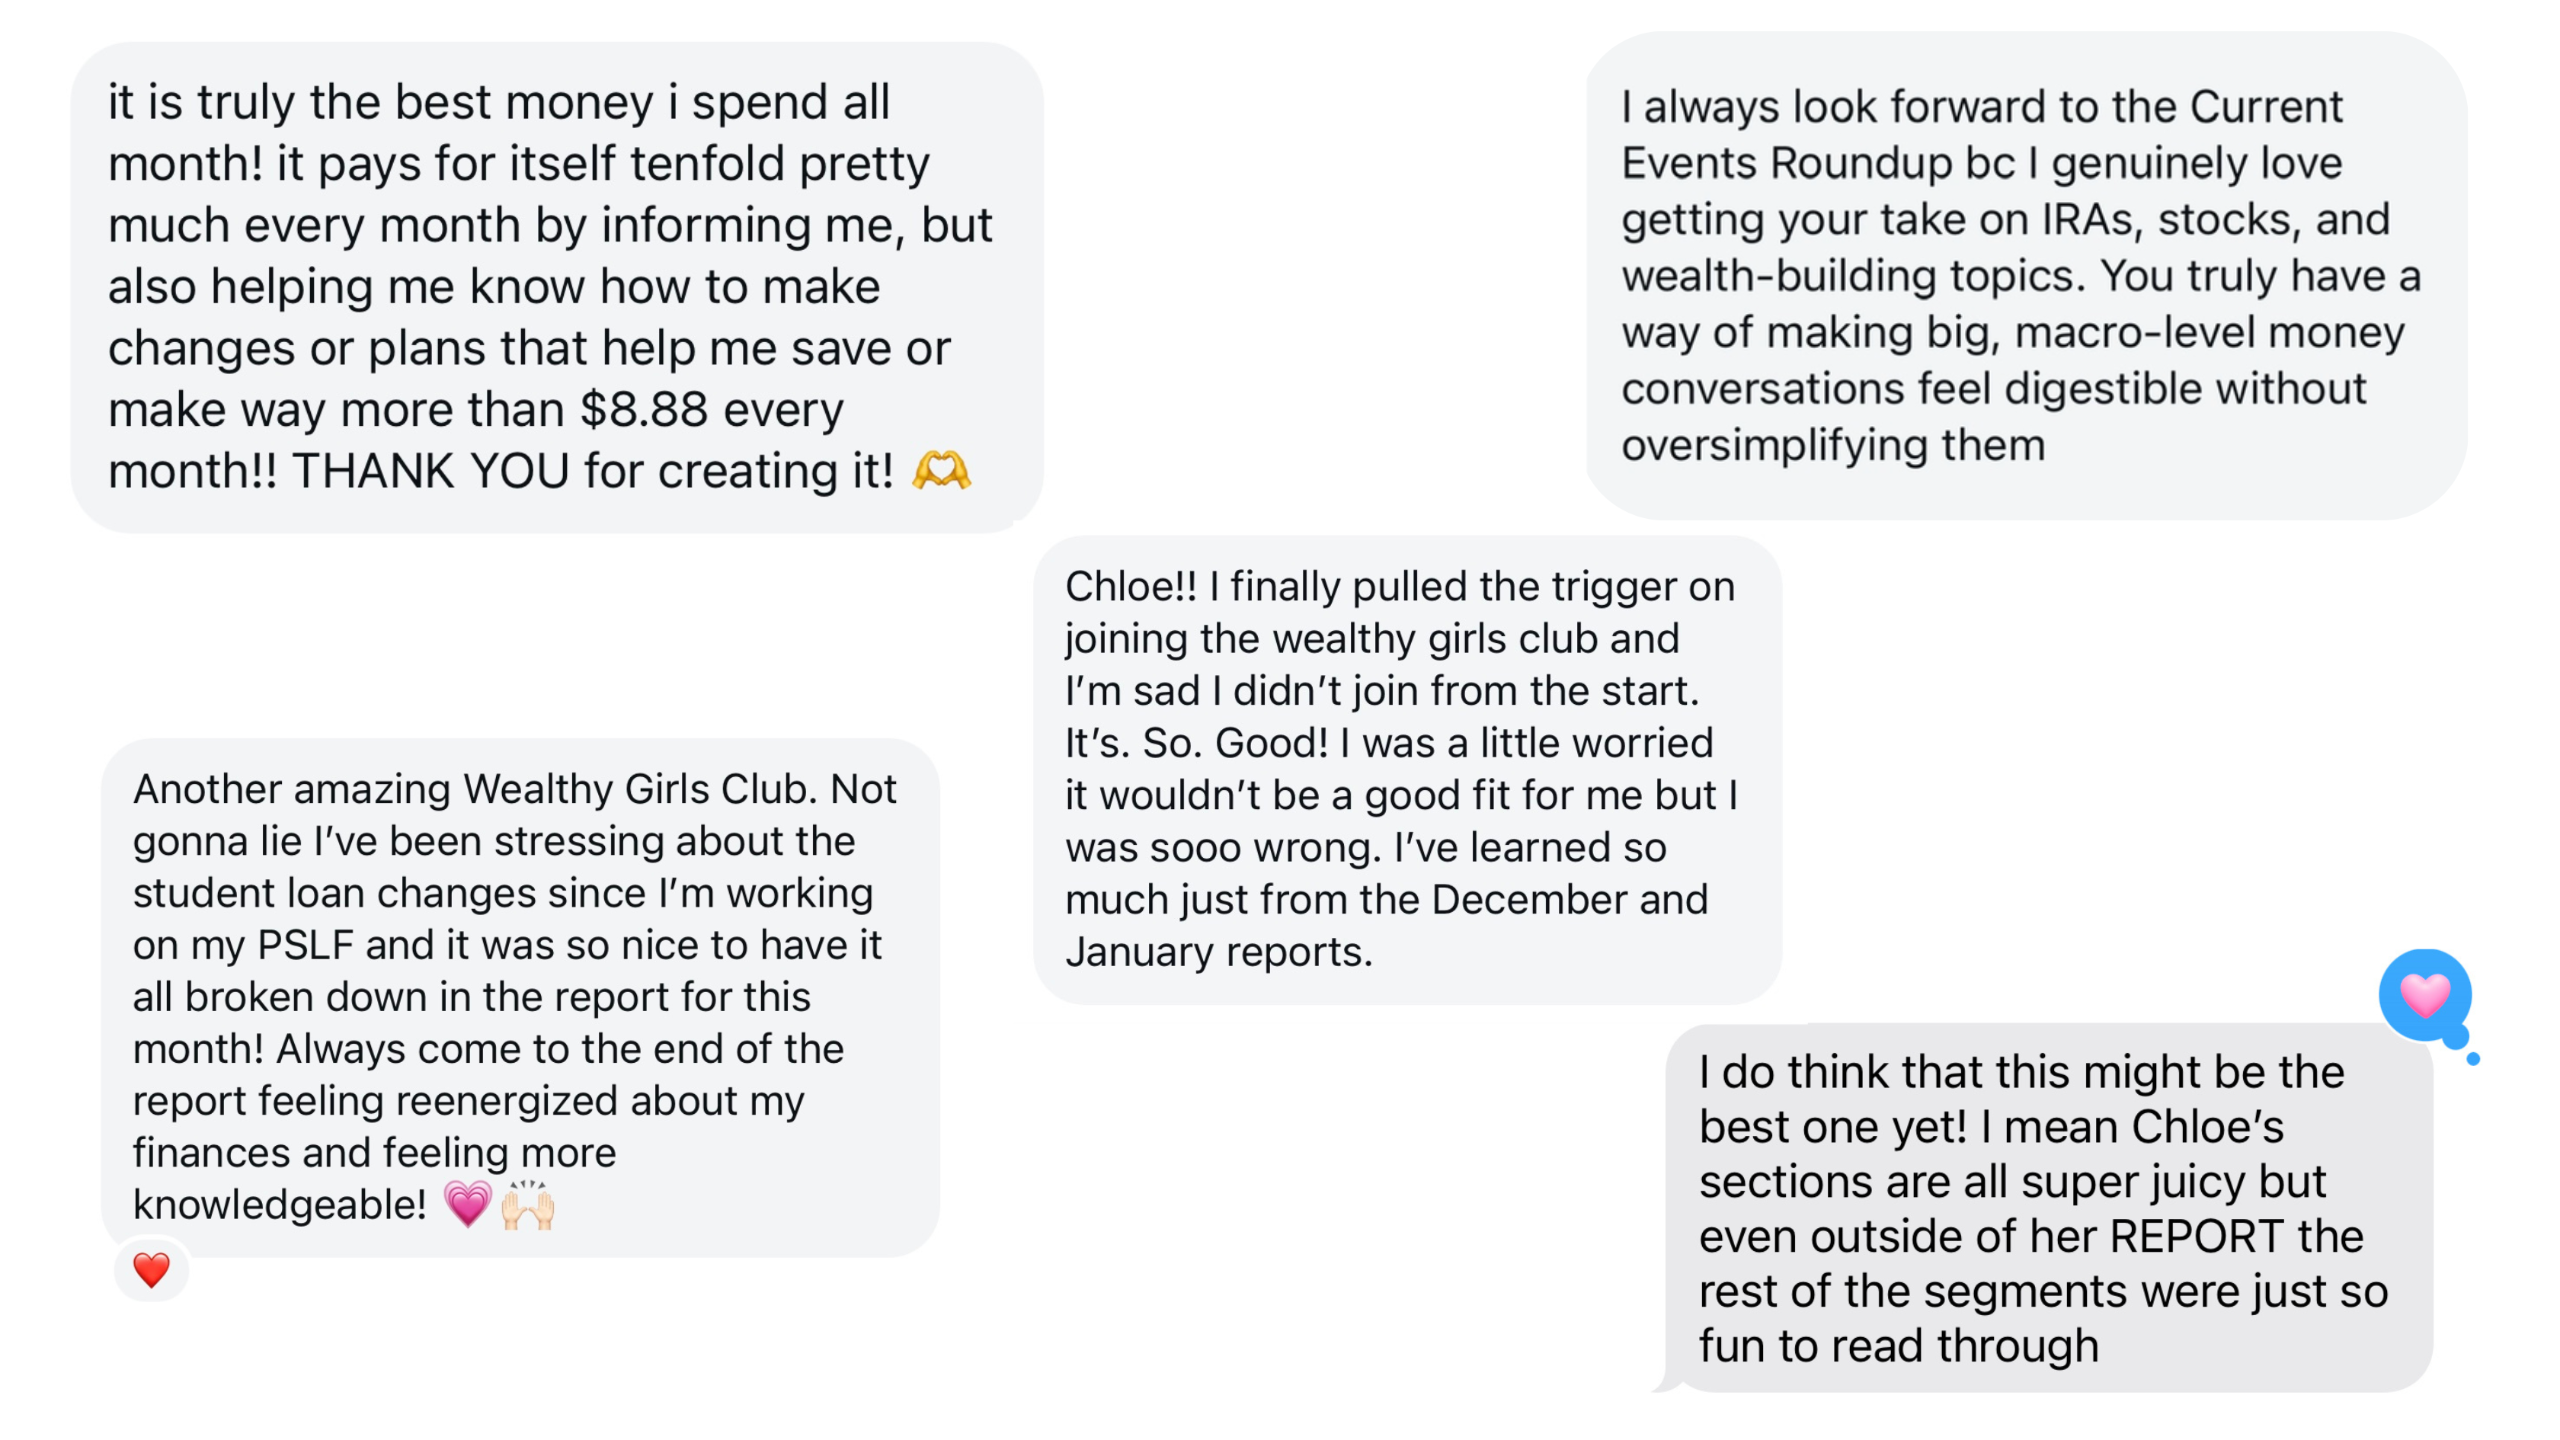The width and height of the screenshot is (2560, 1440).
Task: Click the red heart reaction under the PSLF message
Action: [152, 1270]
